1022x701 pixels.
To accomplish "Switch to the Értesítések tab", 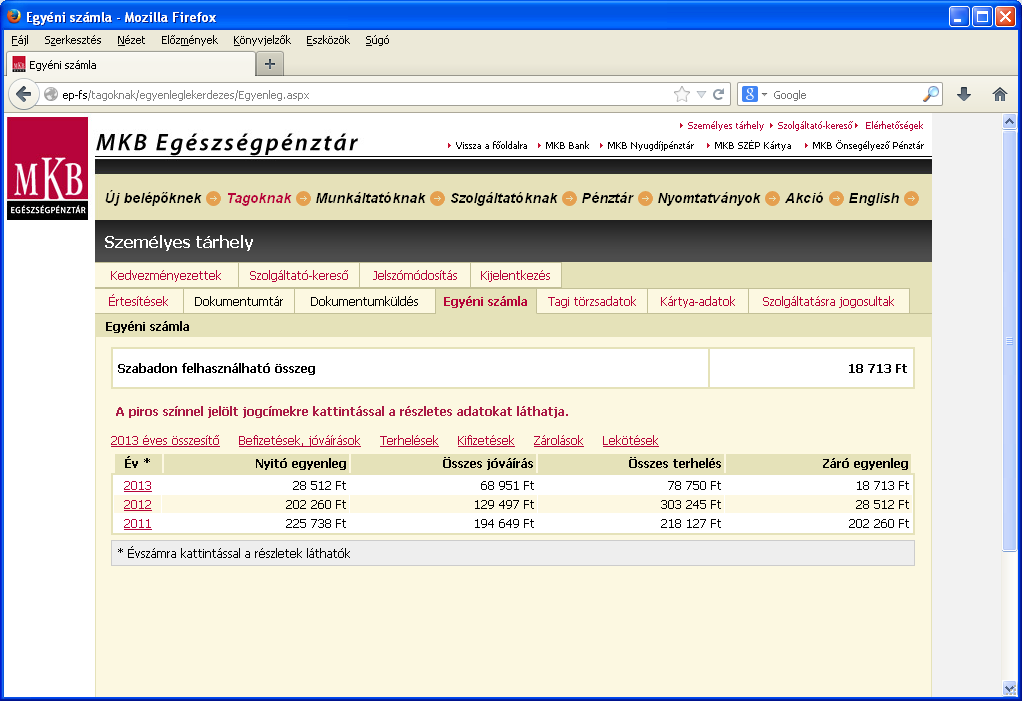I will click(x=138, y=302).
